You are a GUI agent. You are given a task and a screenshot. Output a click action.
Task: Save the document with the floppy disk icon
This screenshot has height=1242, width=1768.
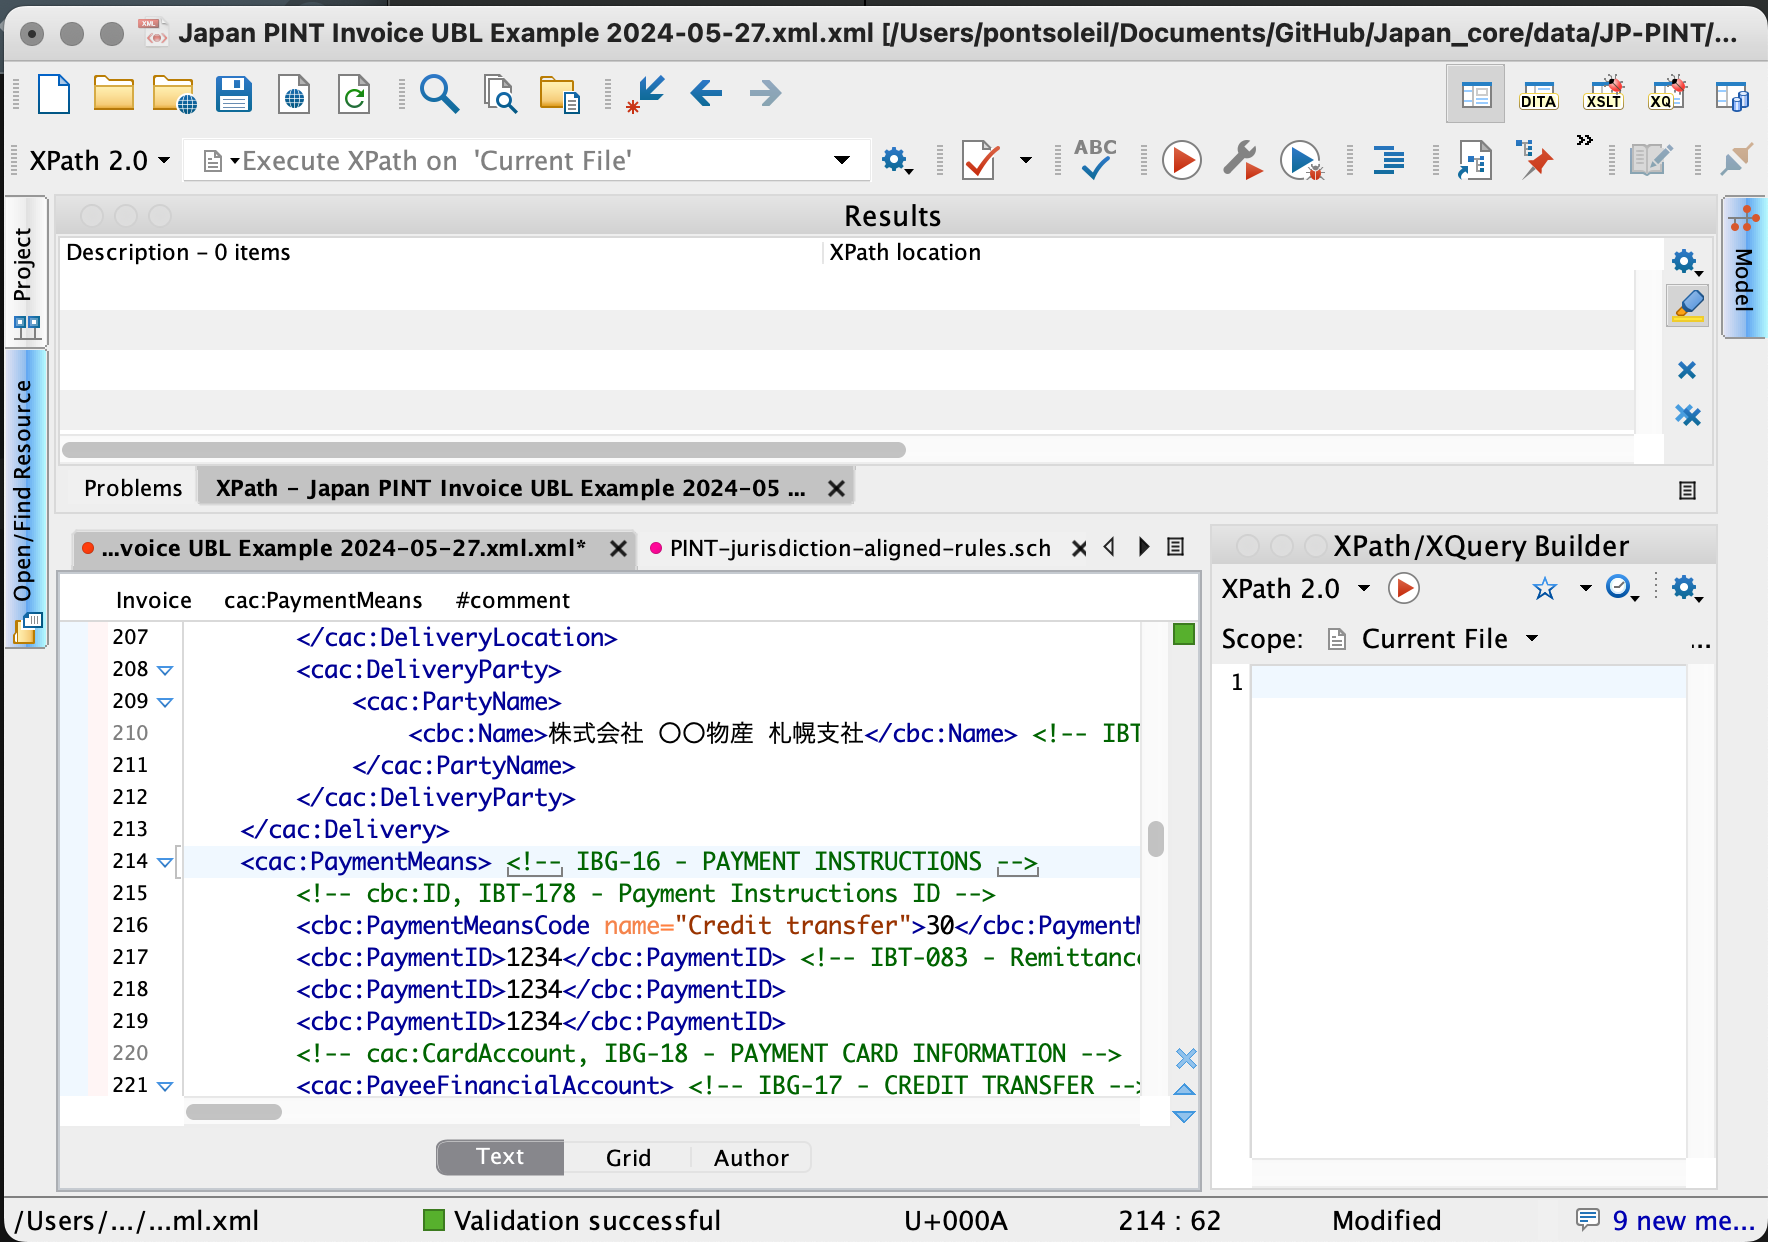coord(234,95)
